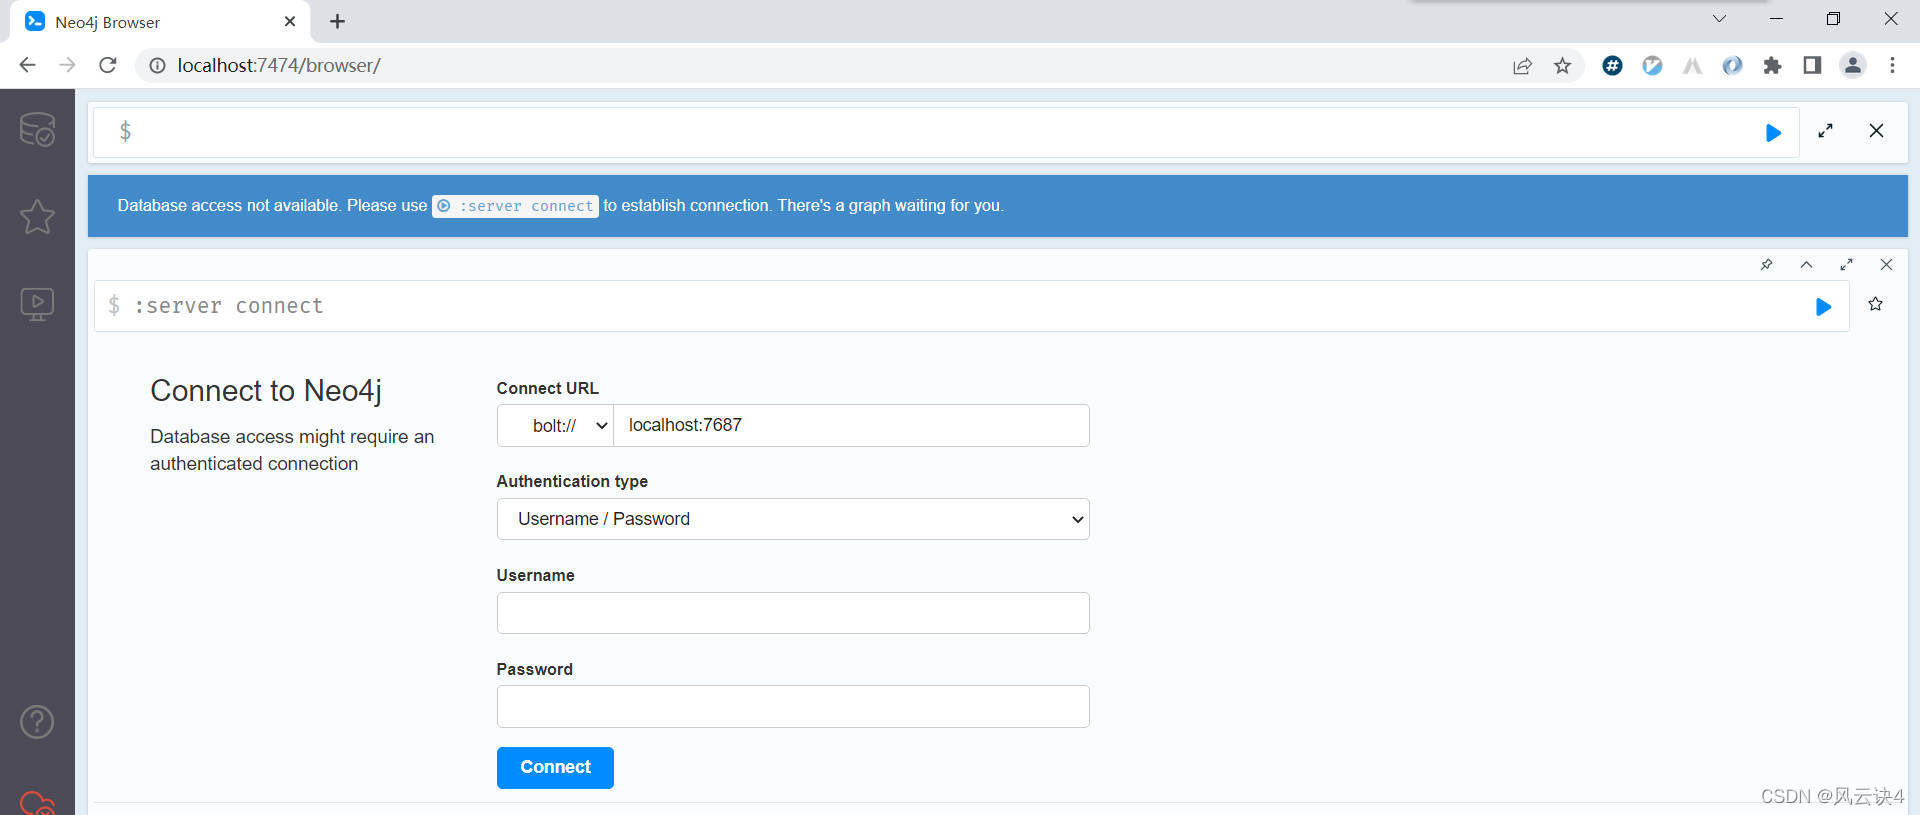Open the Extensions puzzle icon

tap(1772, 65)
